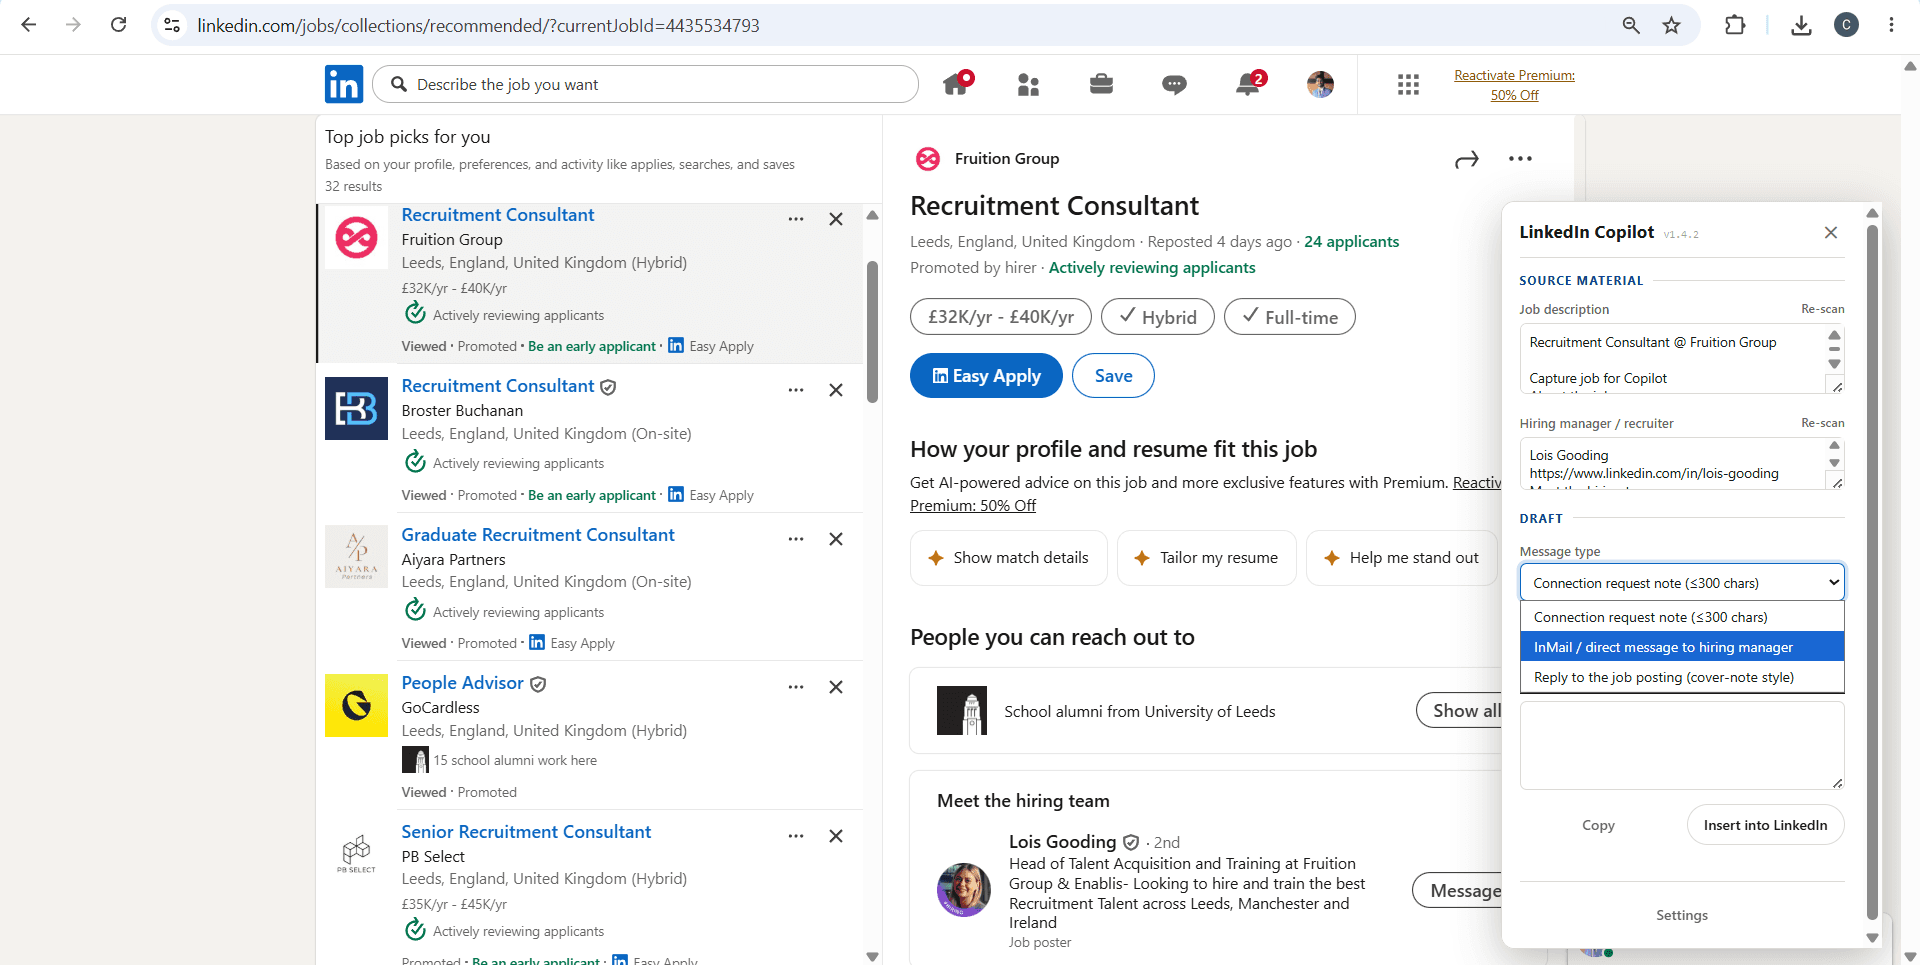
Task: Dismiss the Fruition Group job card
Action: pos(836,219)
